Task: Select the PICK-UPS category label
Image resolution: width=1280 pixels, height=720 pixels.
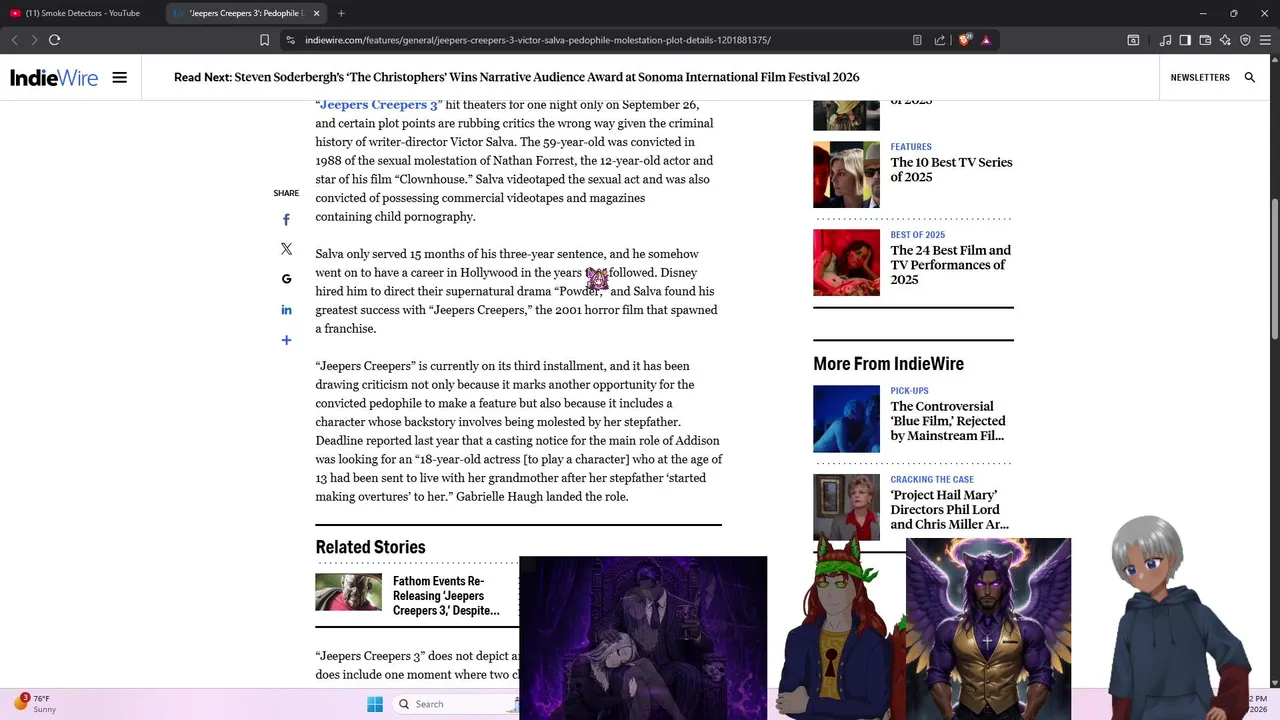Action: [x=909, y=391]
